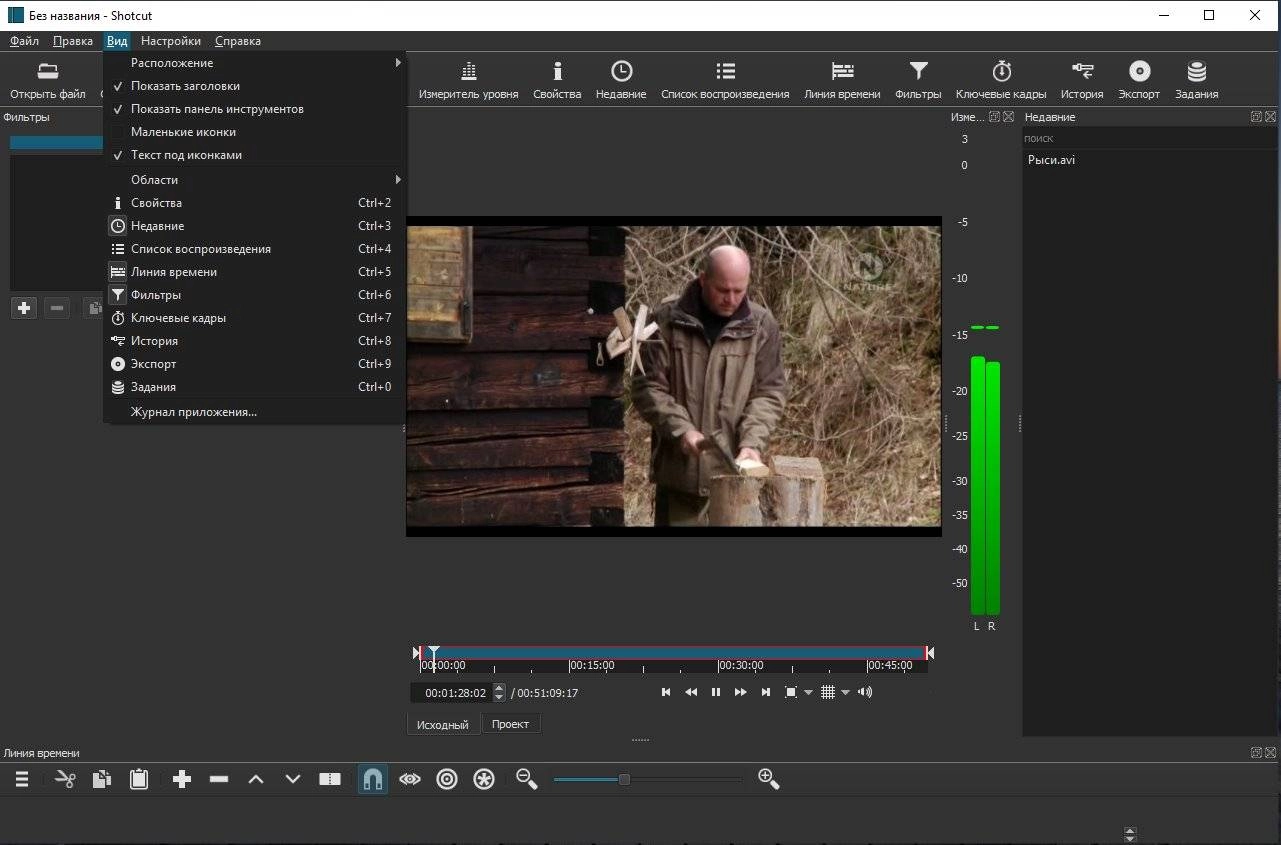Add a filter with the plus button
Image resolution: width=1281 pixels, height=845 pixels.
tap(24, 308)
